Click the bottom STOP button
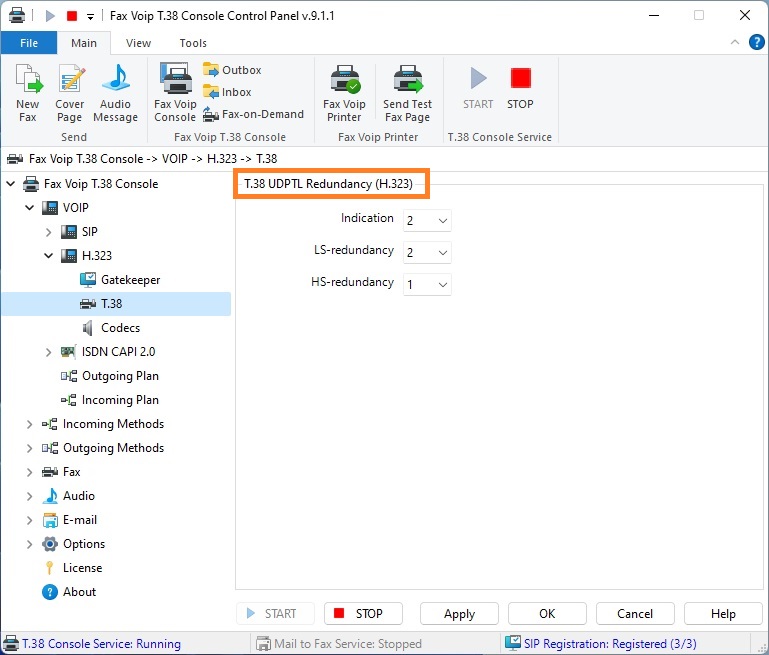This screenshot has width=769, height=655. (x=363, y=614)
